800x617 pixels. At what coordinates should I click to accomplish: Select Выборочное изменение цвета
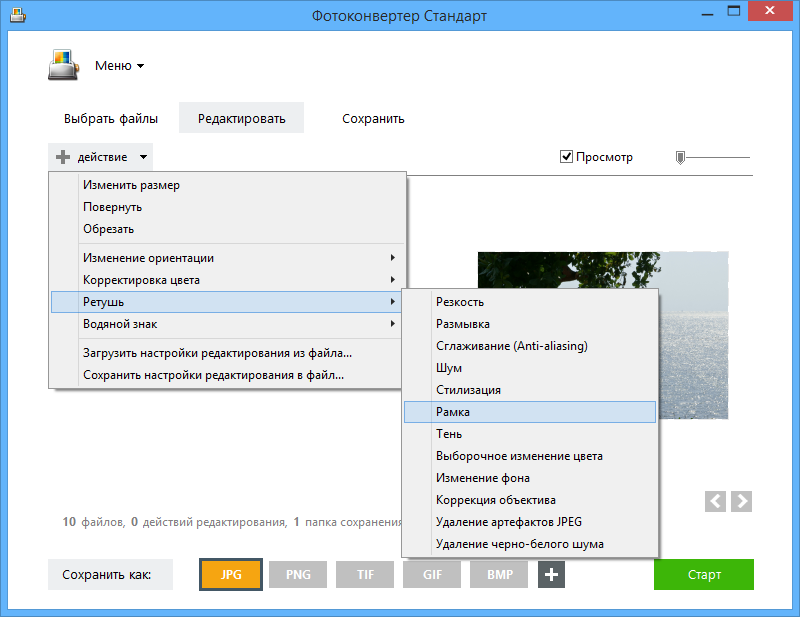pyautogui.click(x=530, y=456)
